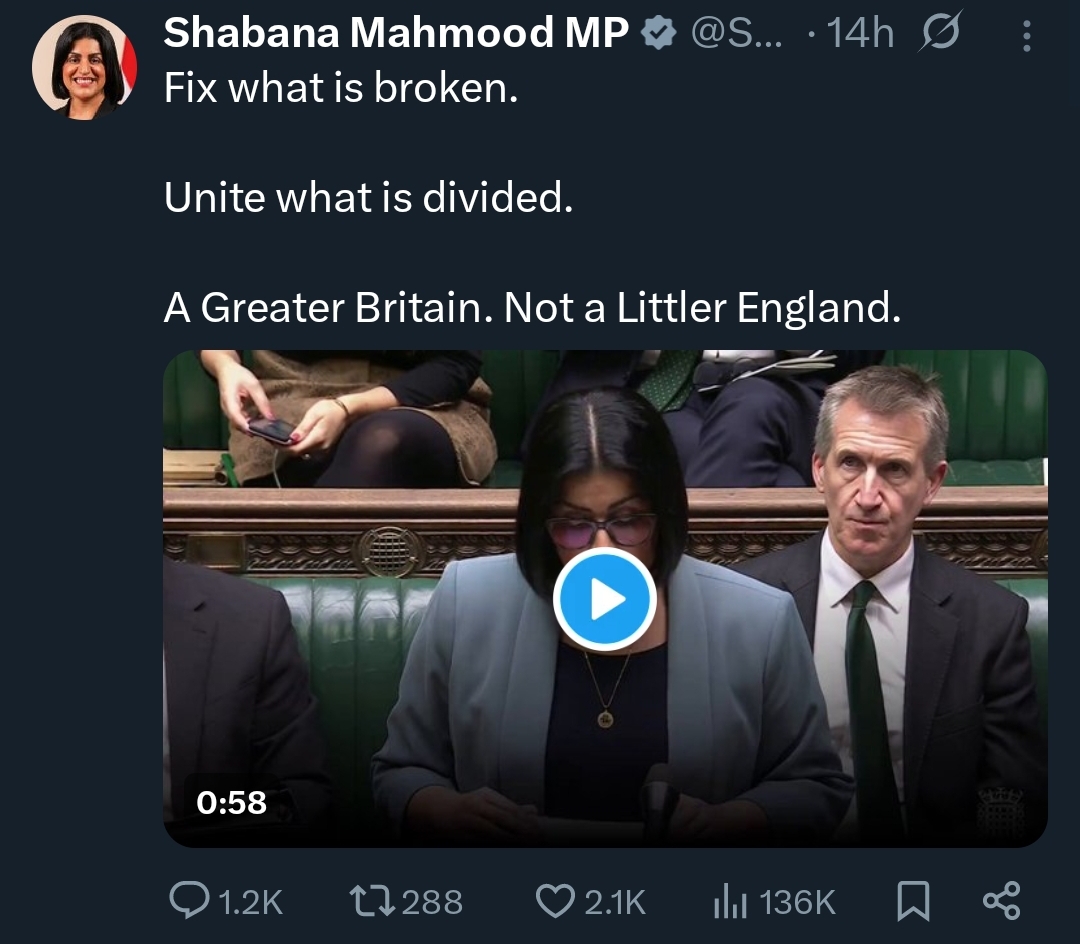Viewport: 1080px width, 944px height.
Task: Click the Shabana Mahmood MP display name
Action: click(396, 34)
